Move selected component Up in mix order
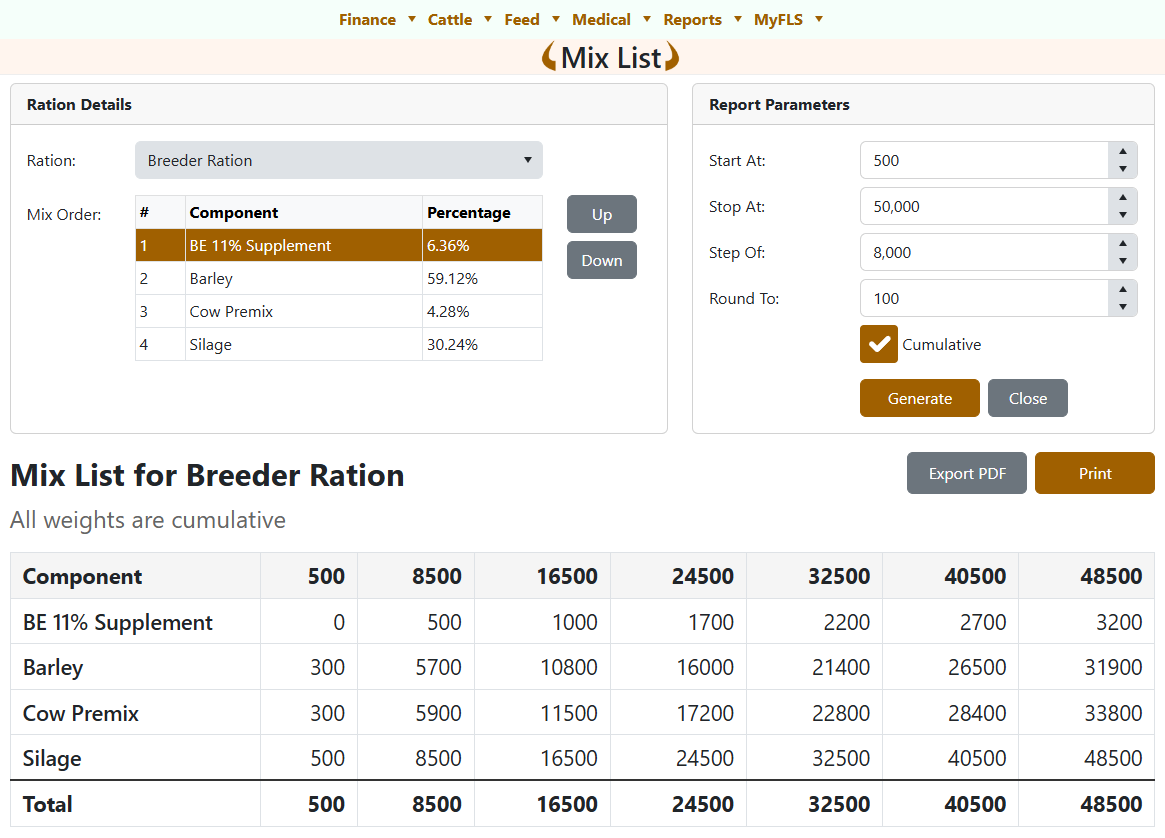 pos(601,214)
